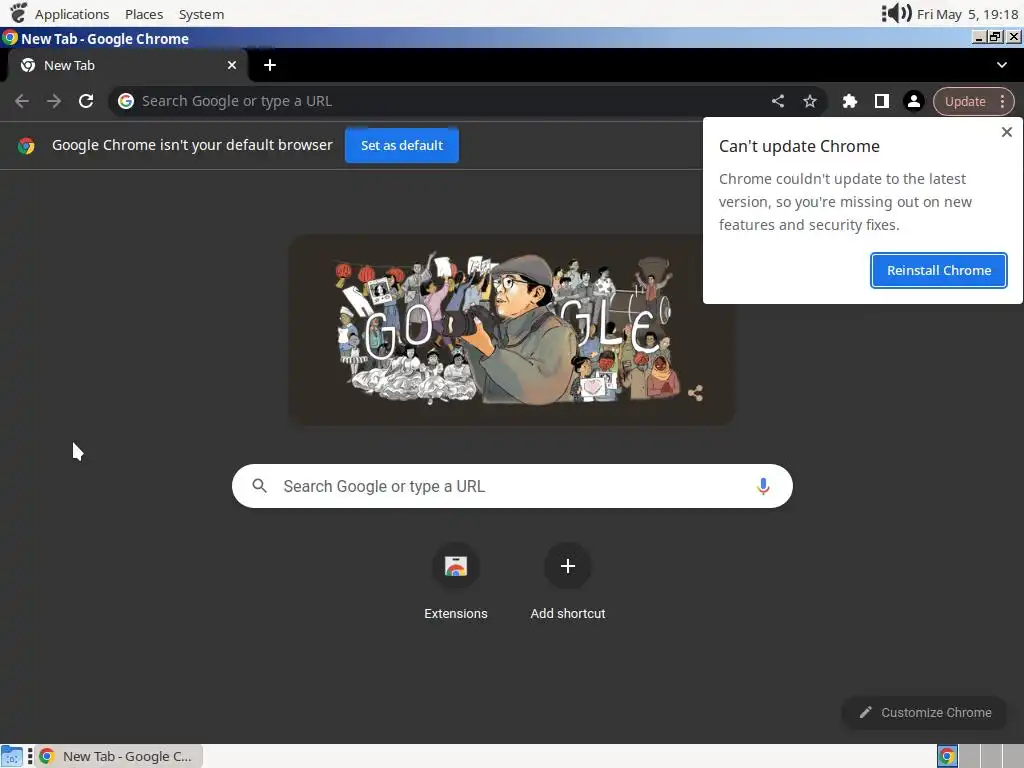Open Customize Chrome button
1024x768 pixels.
pos(925,712)
